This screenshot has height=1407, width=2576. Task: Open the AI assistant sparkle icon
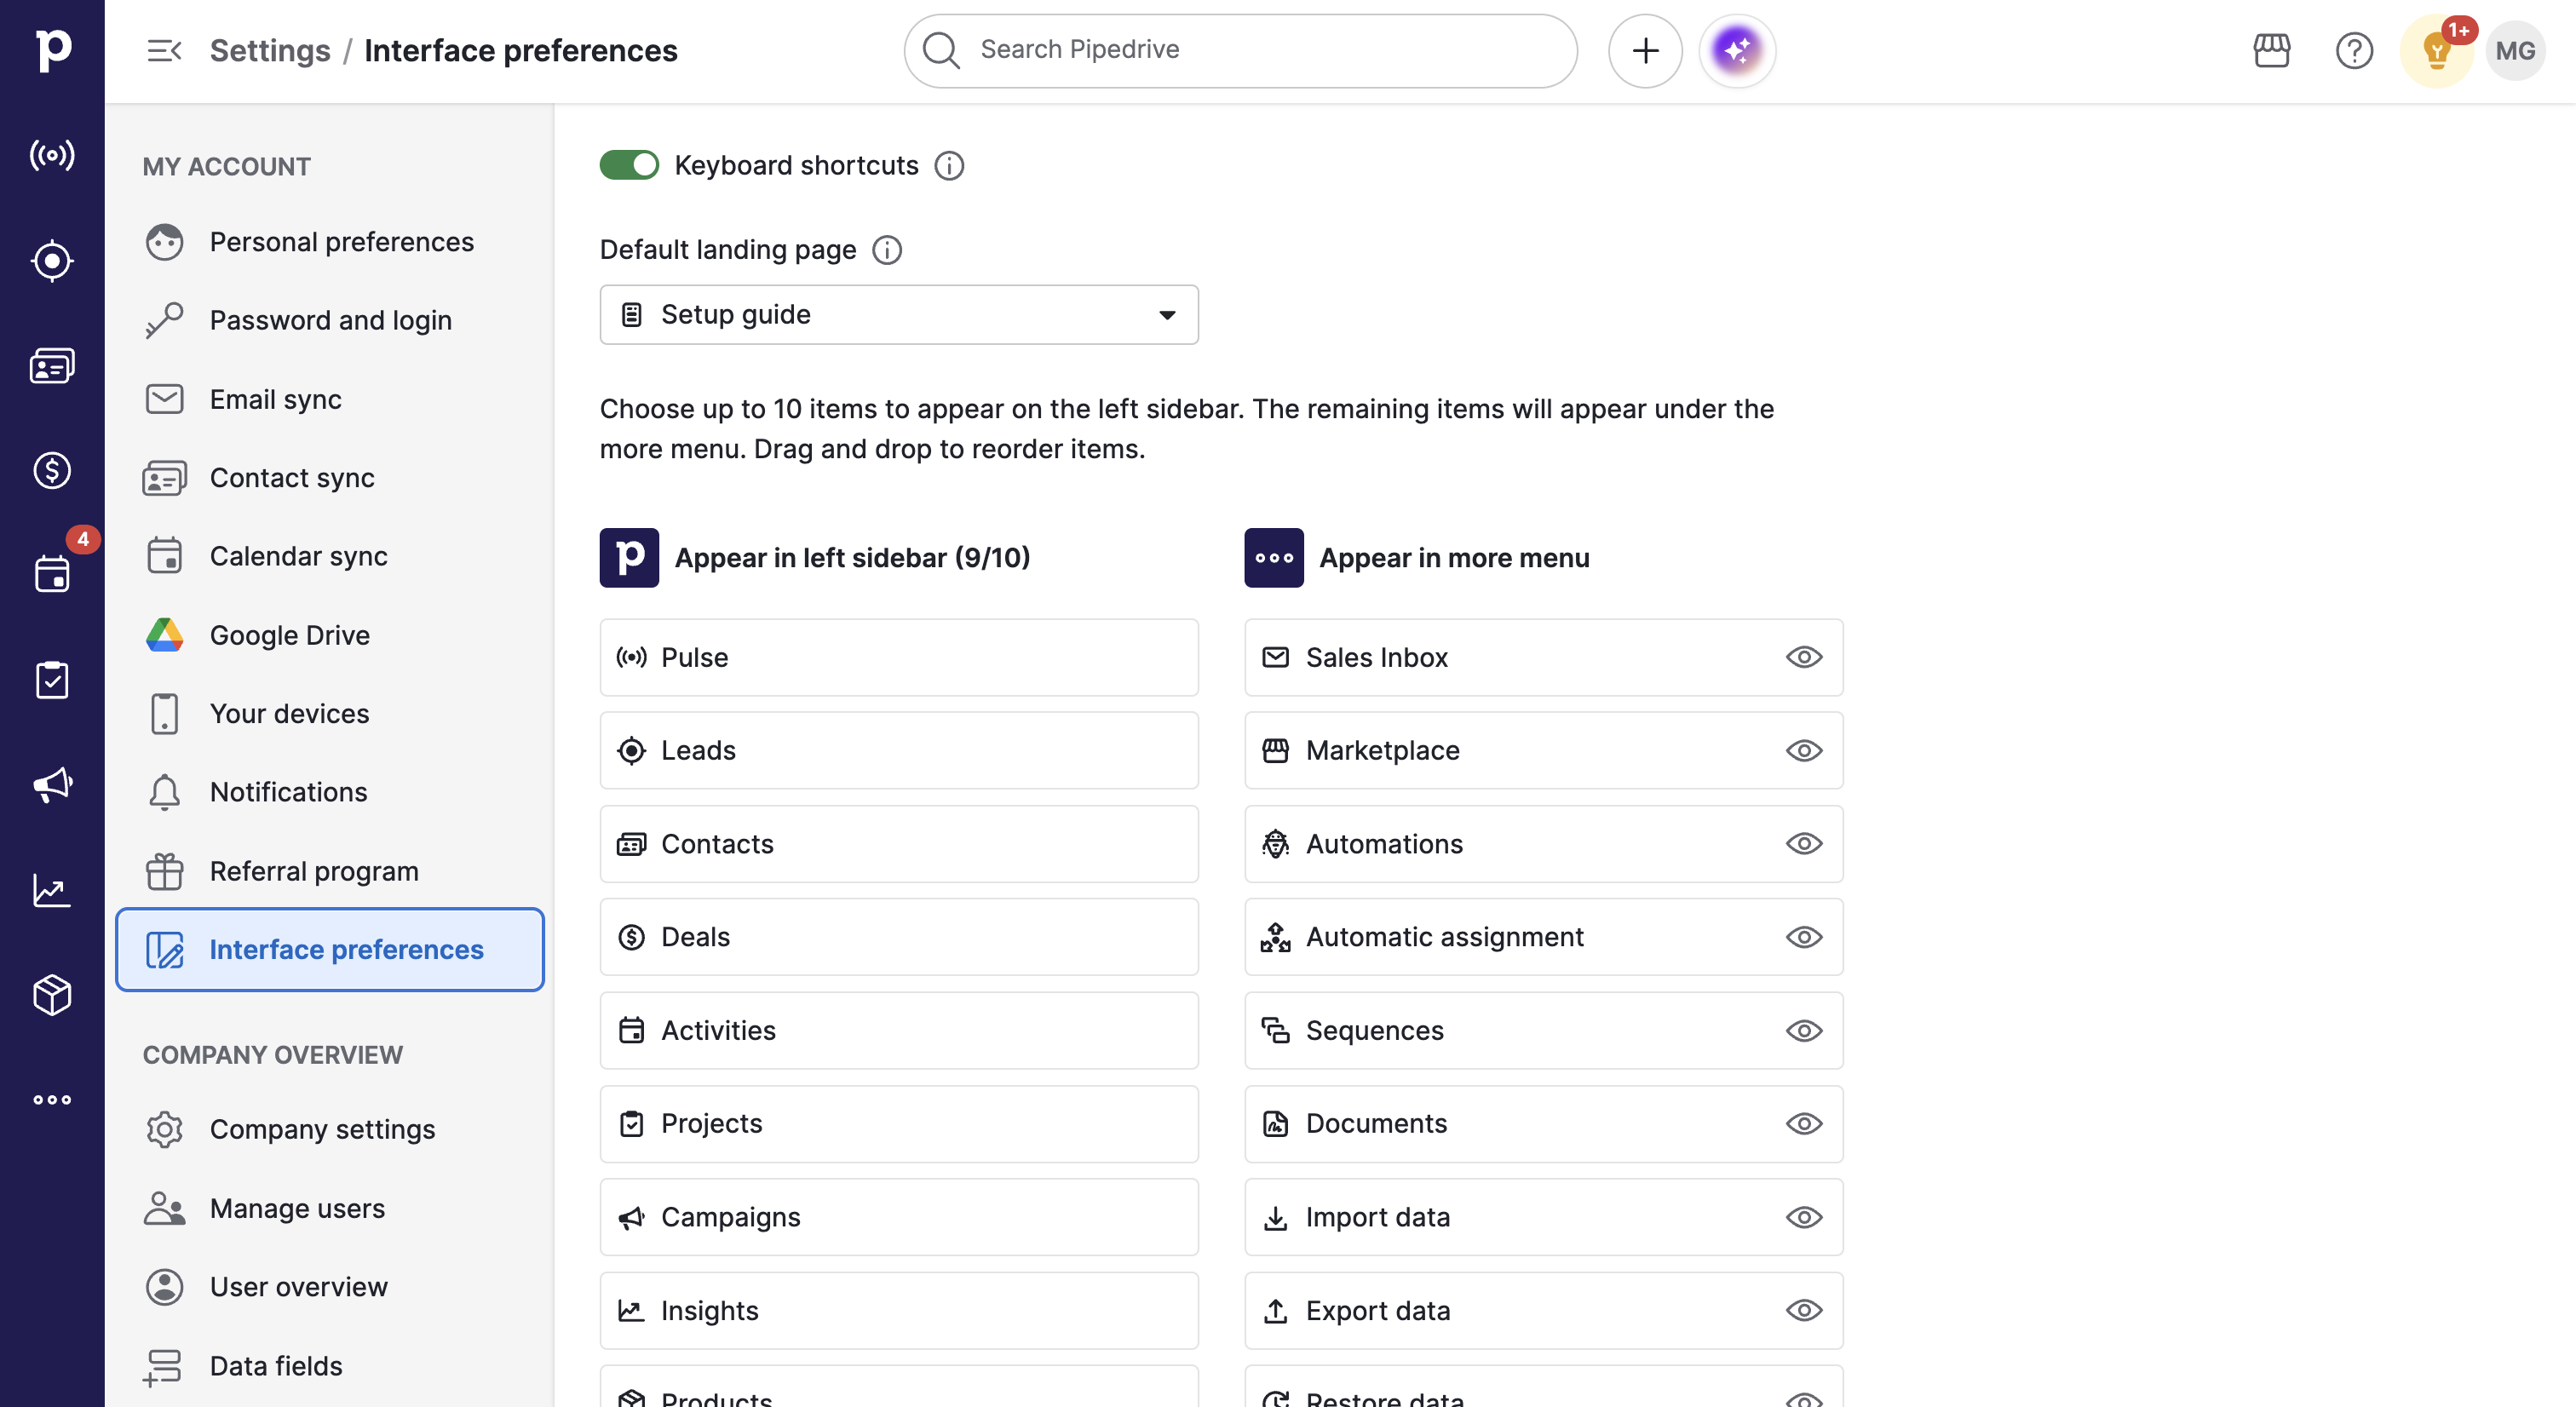[x=1737, y=50]
